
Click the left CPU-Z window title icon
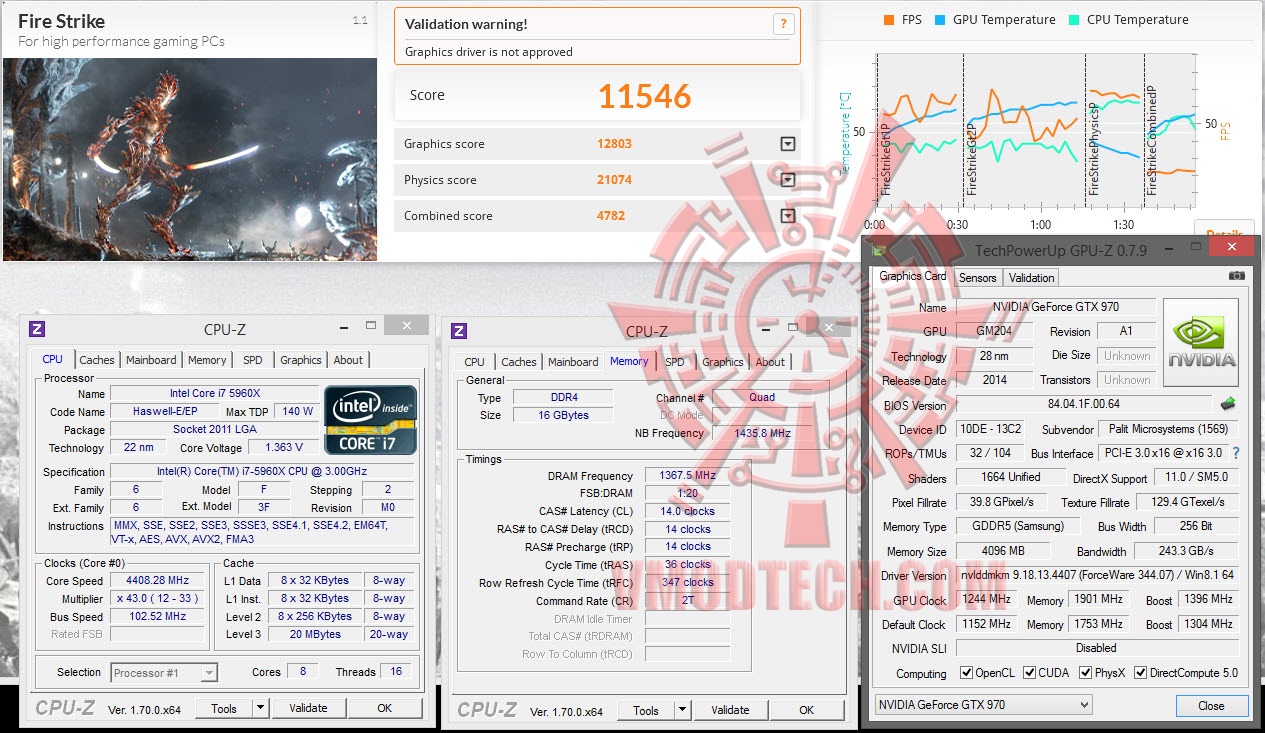(37, 329)
